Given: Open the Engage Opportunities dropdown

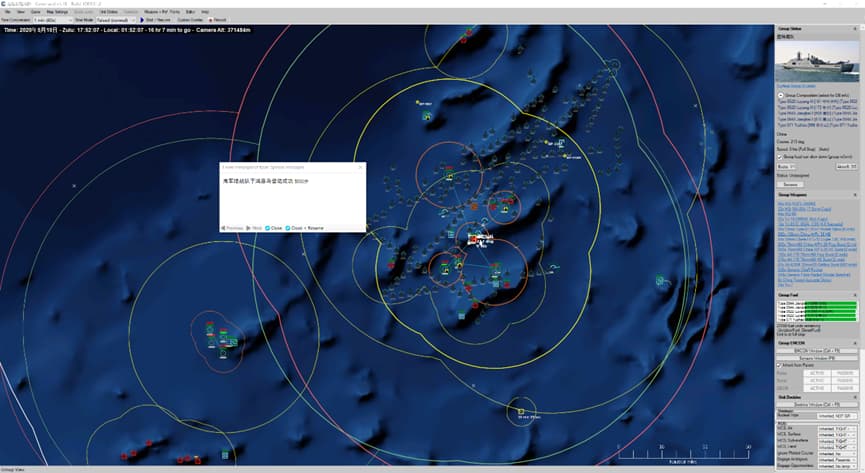Looking at the screenshot, I should [837, 466].
